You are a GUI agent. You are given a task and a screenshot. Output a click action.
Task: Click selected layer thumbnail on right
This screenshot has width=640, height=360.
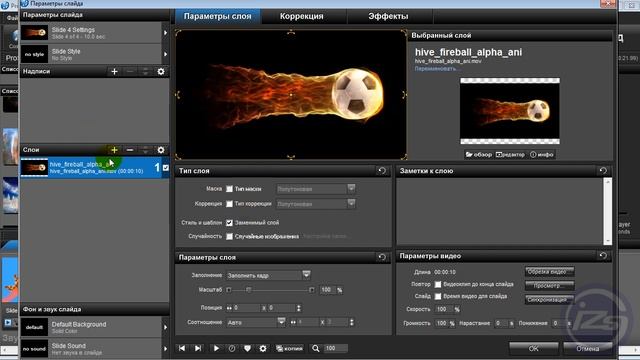[x=510, y=111]
